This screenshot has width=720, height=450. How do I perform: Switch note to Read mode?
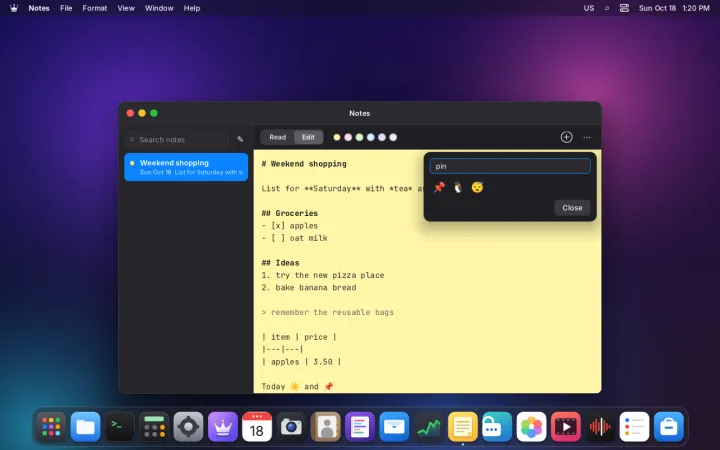[277, 137]
